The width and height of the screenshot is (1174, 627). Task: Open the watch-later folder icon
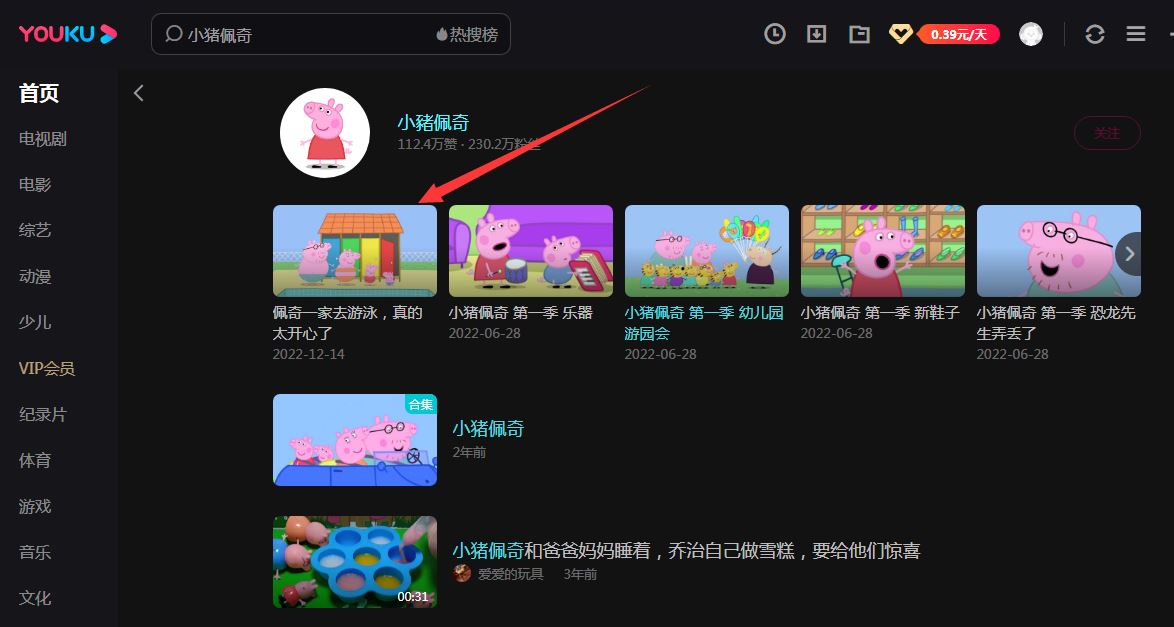(x=858, y=33)
